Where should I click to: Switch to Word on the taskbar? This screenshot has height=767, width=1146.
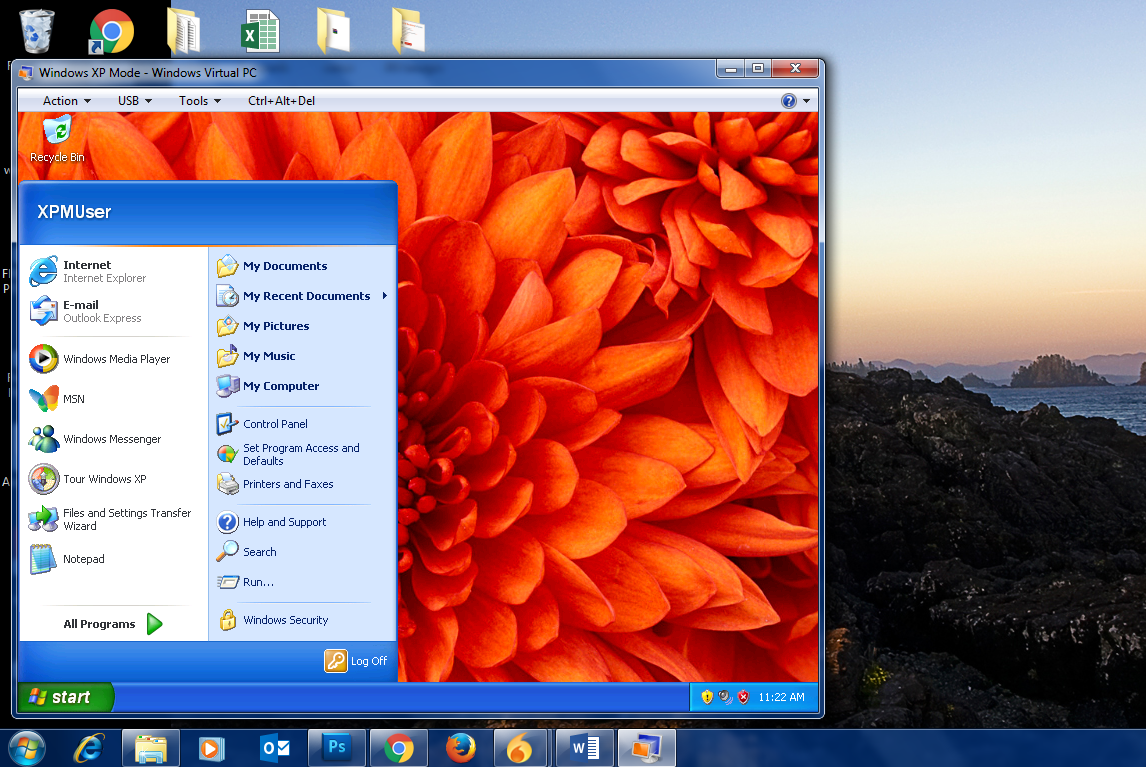585,748
